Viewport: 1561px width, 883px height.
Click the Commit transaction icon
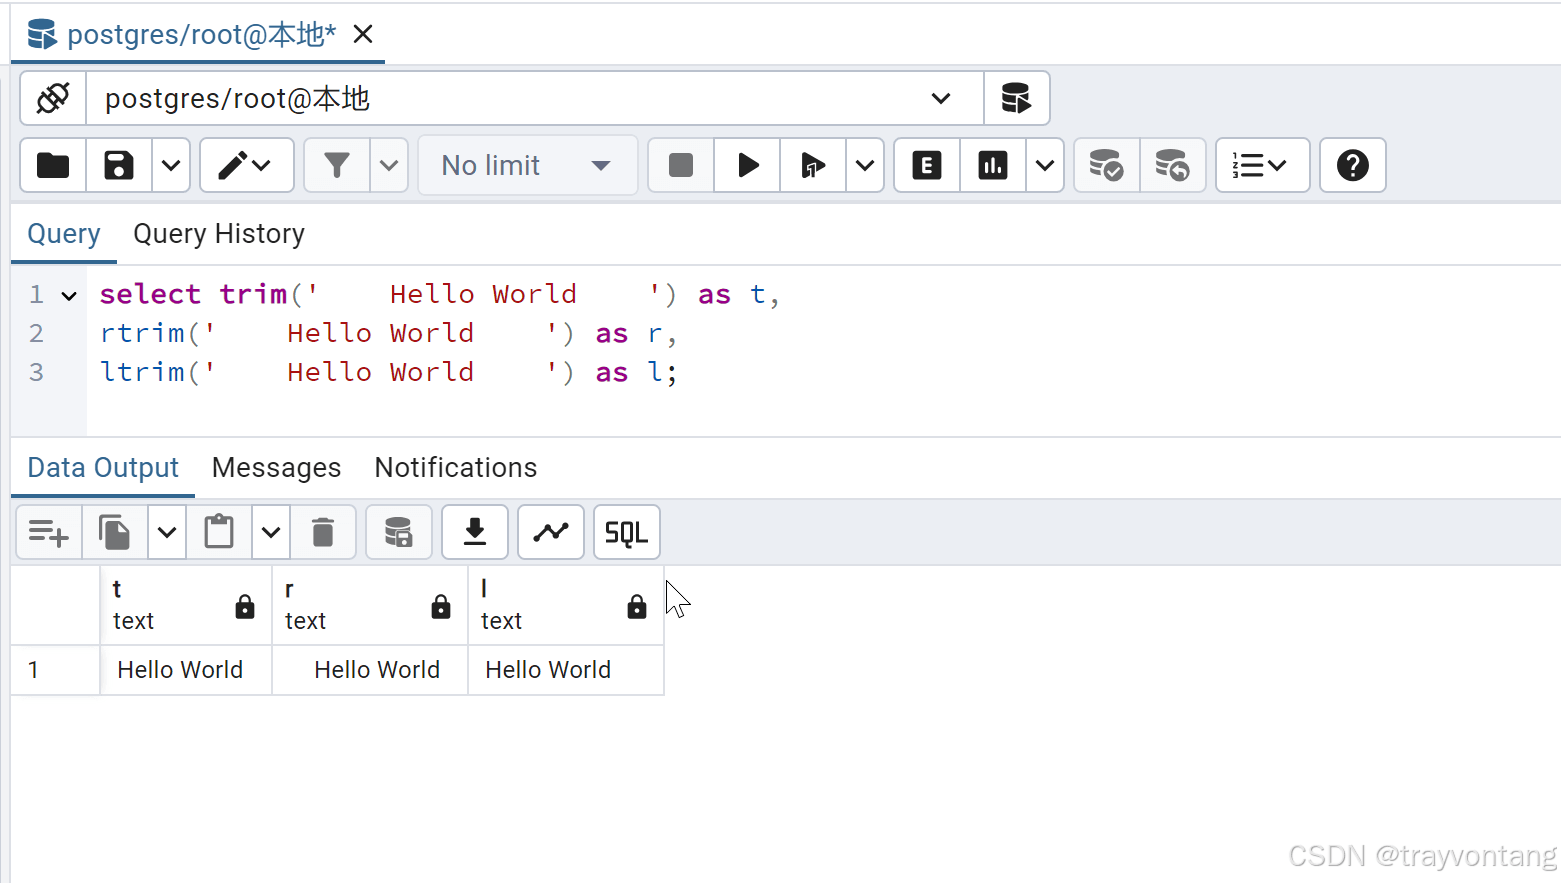[x=1107, y=165]
